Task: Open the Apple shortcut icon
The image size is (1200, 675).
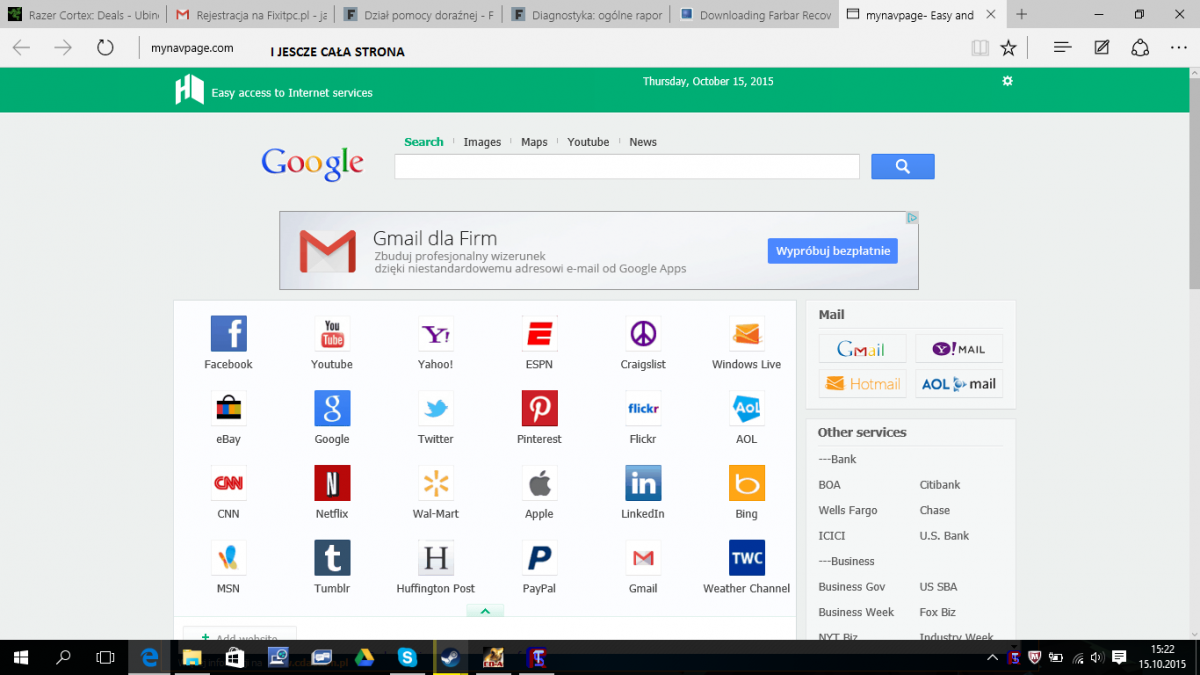Action: coord(539,483)
